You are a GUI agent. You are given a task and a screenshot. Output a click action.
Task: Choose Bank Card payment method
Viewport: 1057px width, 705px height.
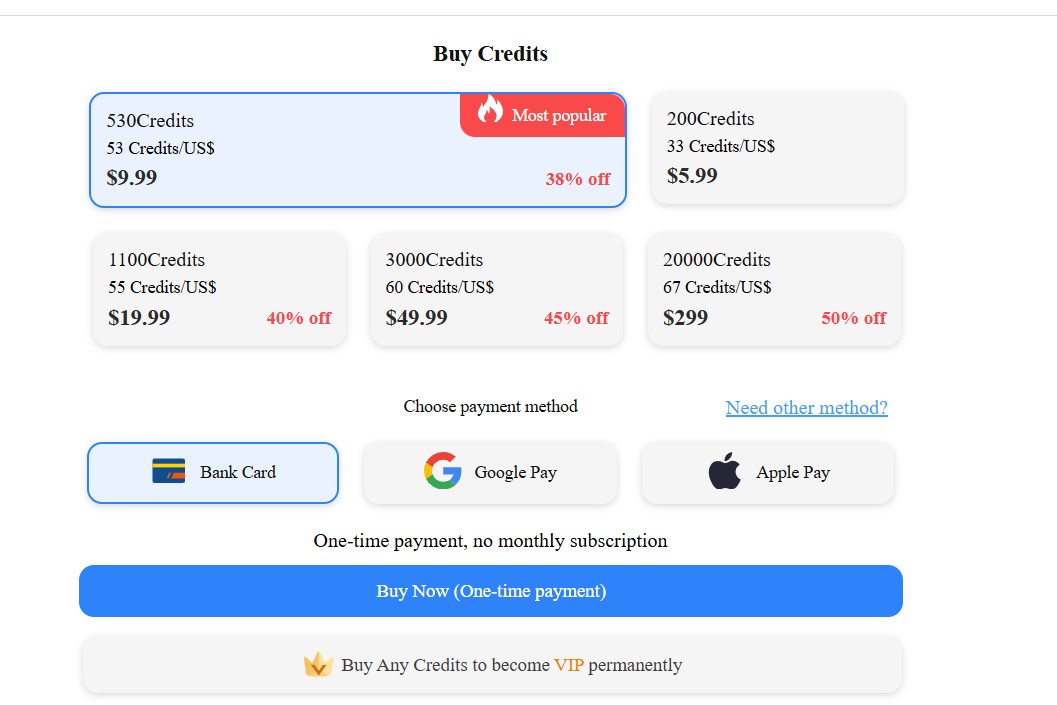pyautogui.click(x=213, y=473)
